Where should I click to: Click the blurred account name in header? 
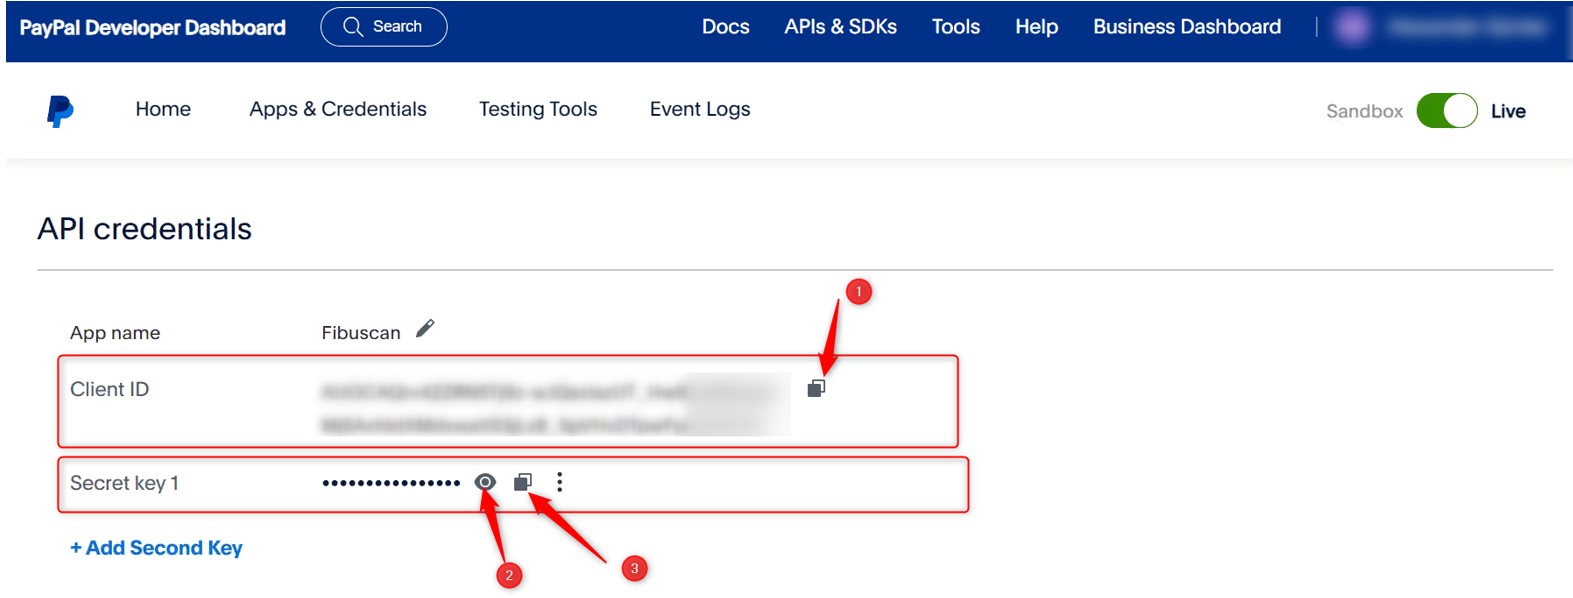tap(1467, 28)
